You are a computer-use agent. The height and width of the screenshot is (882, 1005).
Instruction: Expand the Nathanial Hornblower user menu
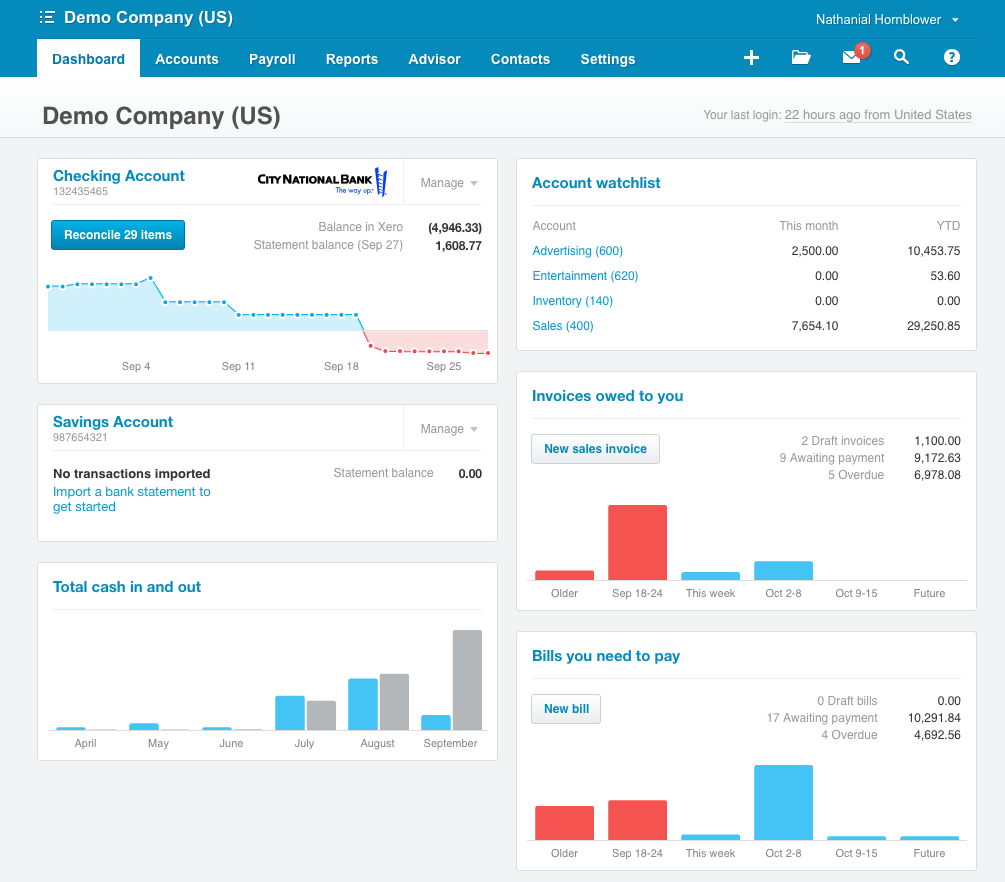(x=888, y=19)
